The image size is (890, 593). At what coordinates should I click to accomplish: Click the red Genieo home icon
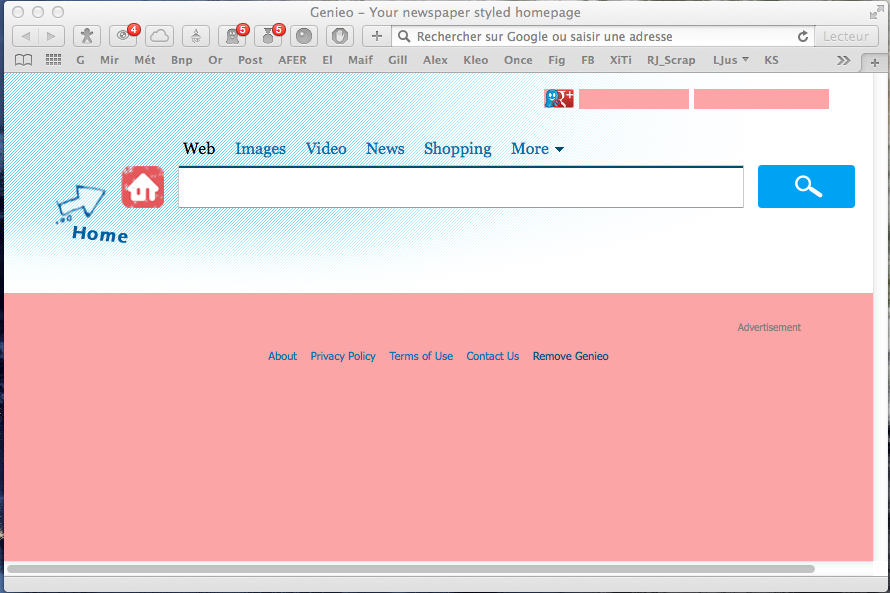tap(143, 187)
